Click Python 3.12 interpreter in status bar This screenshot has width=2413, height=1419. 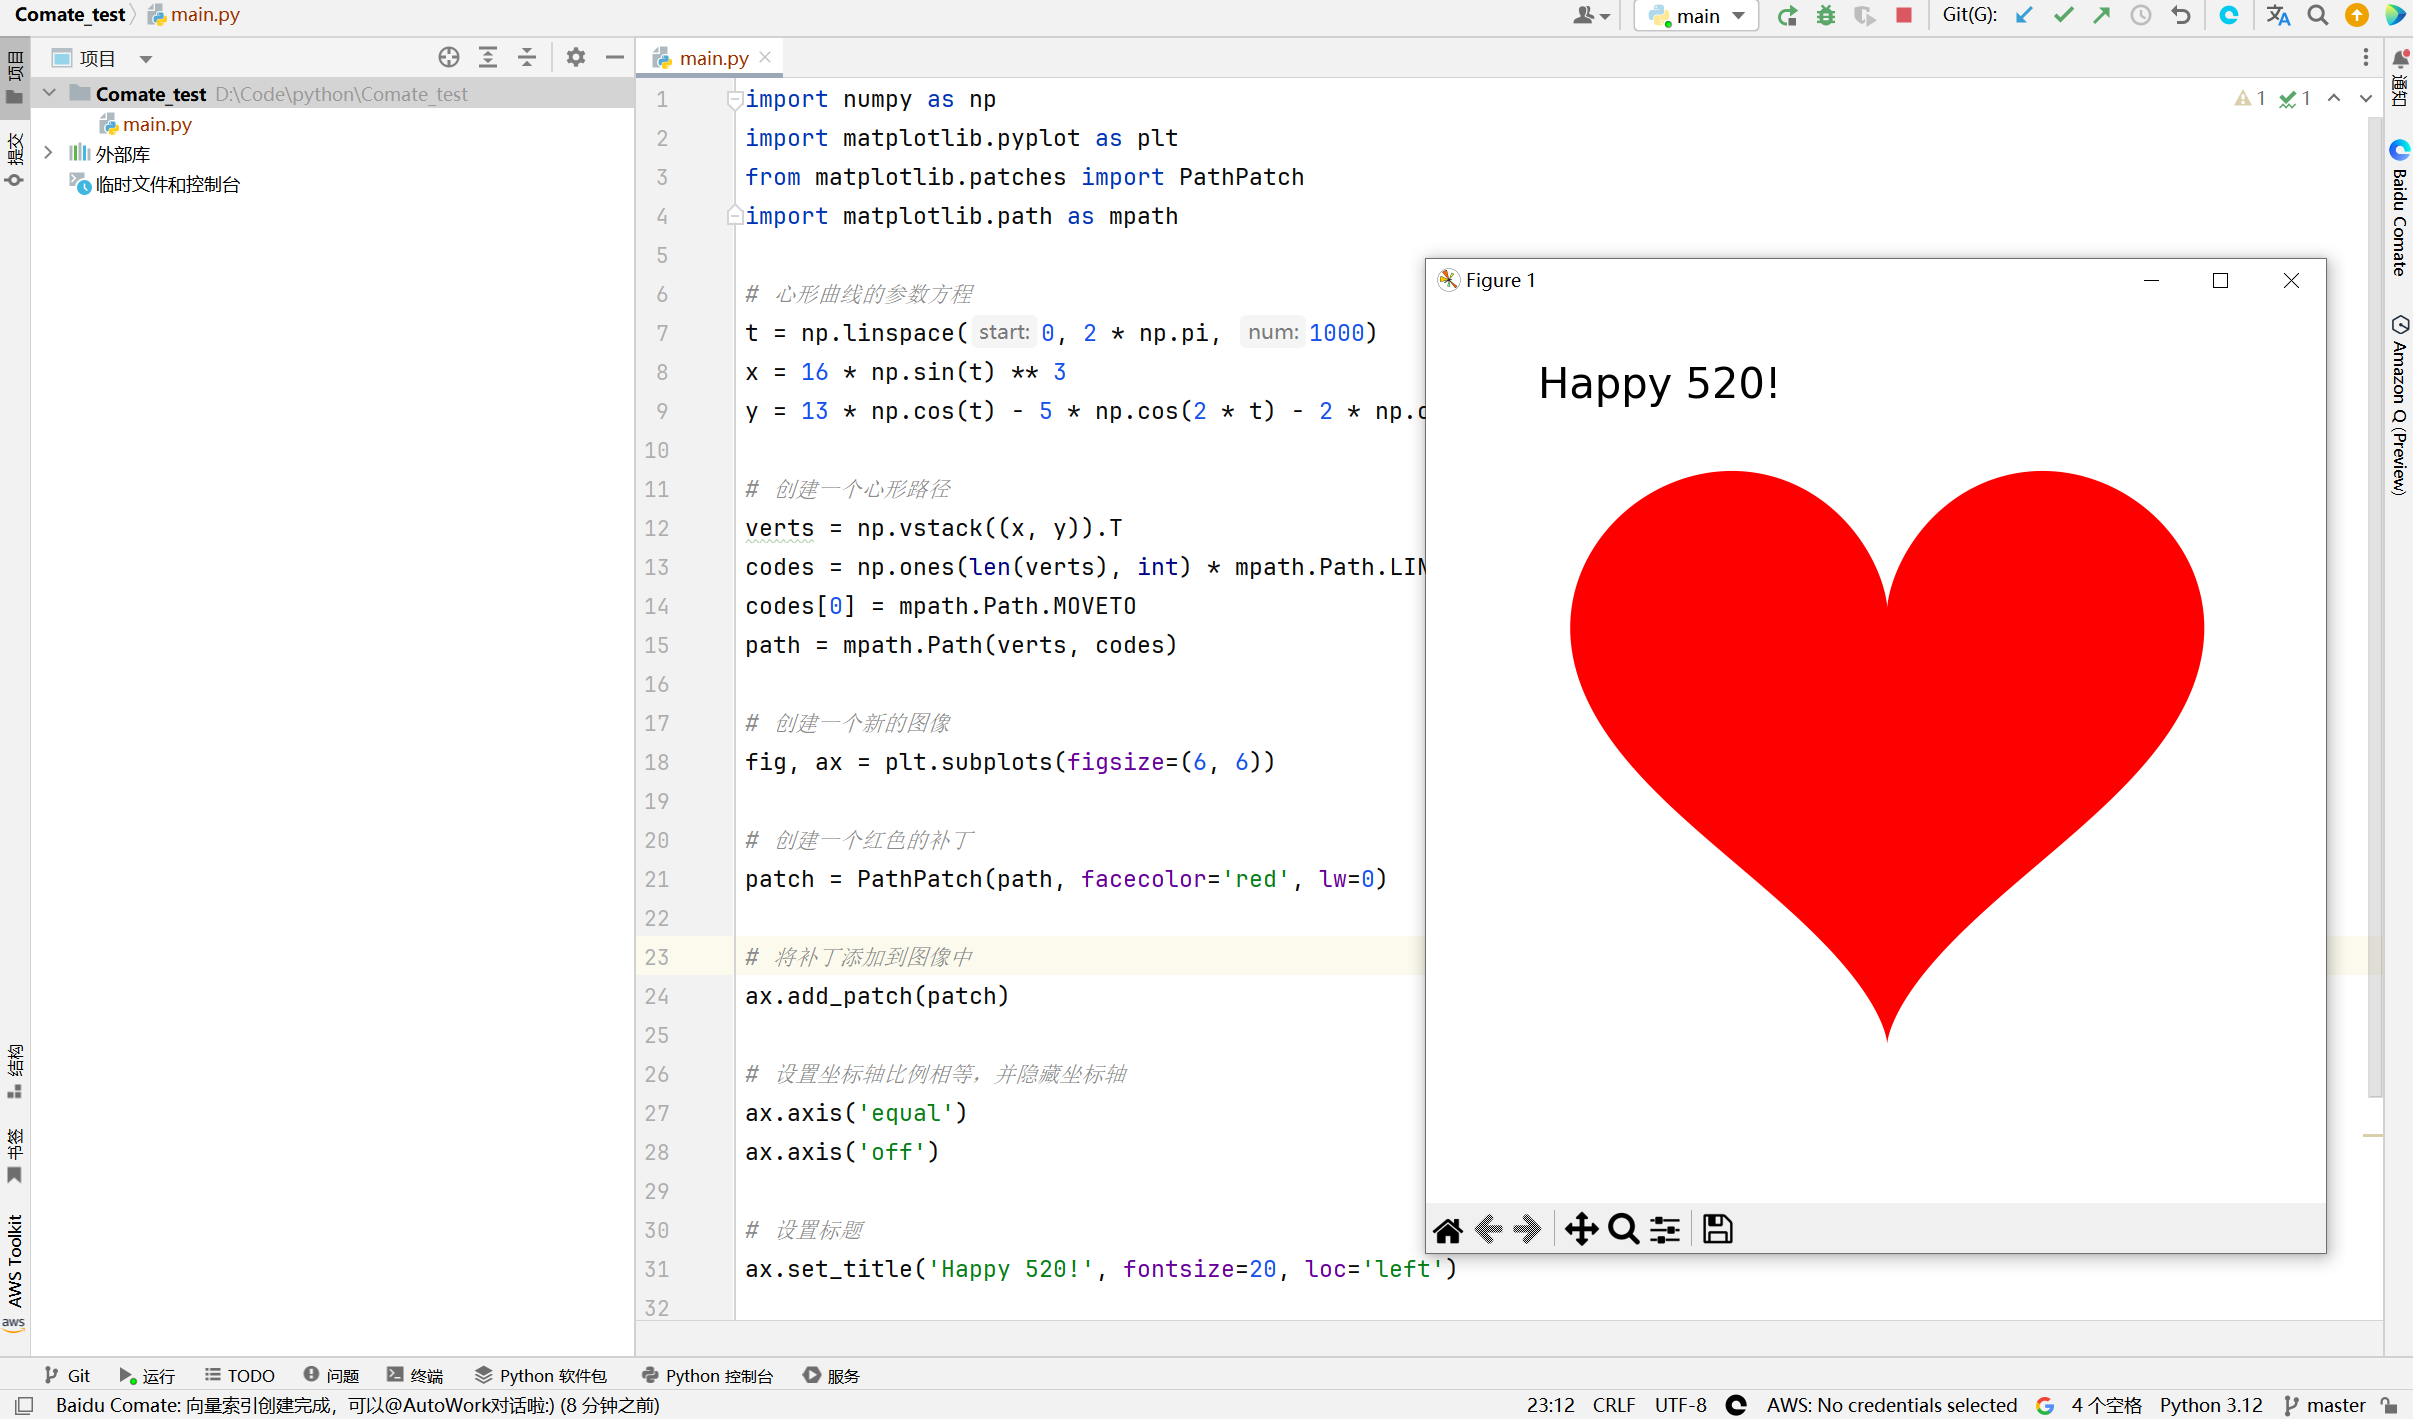tap(2210, 1405)
